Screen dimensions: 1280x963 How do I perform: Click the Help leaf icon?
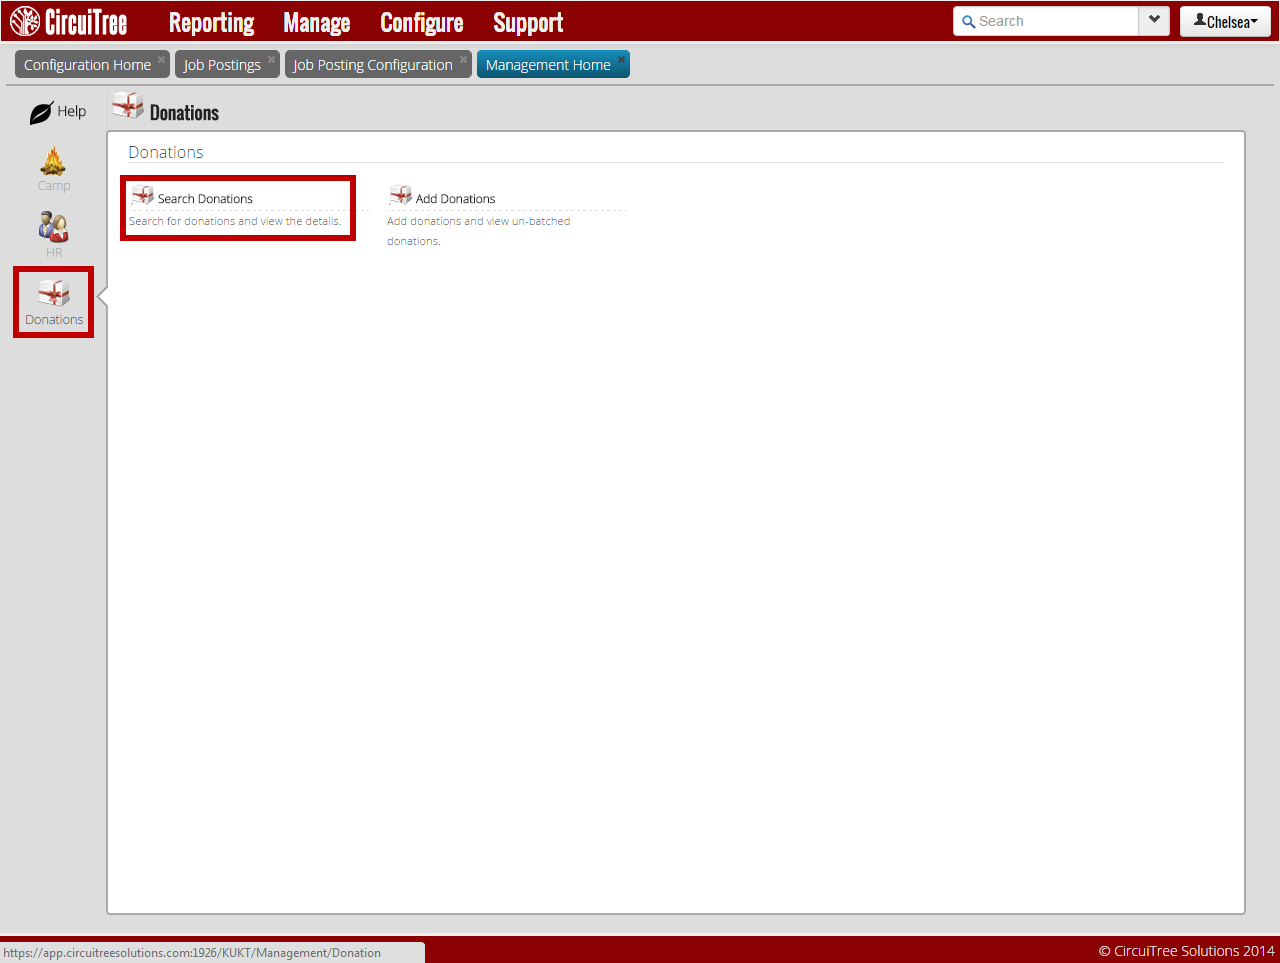pos(41,113)
